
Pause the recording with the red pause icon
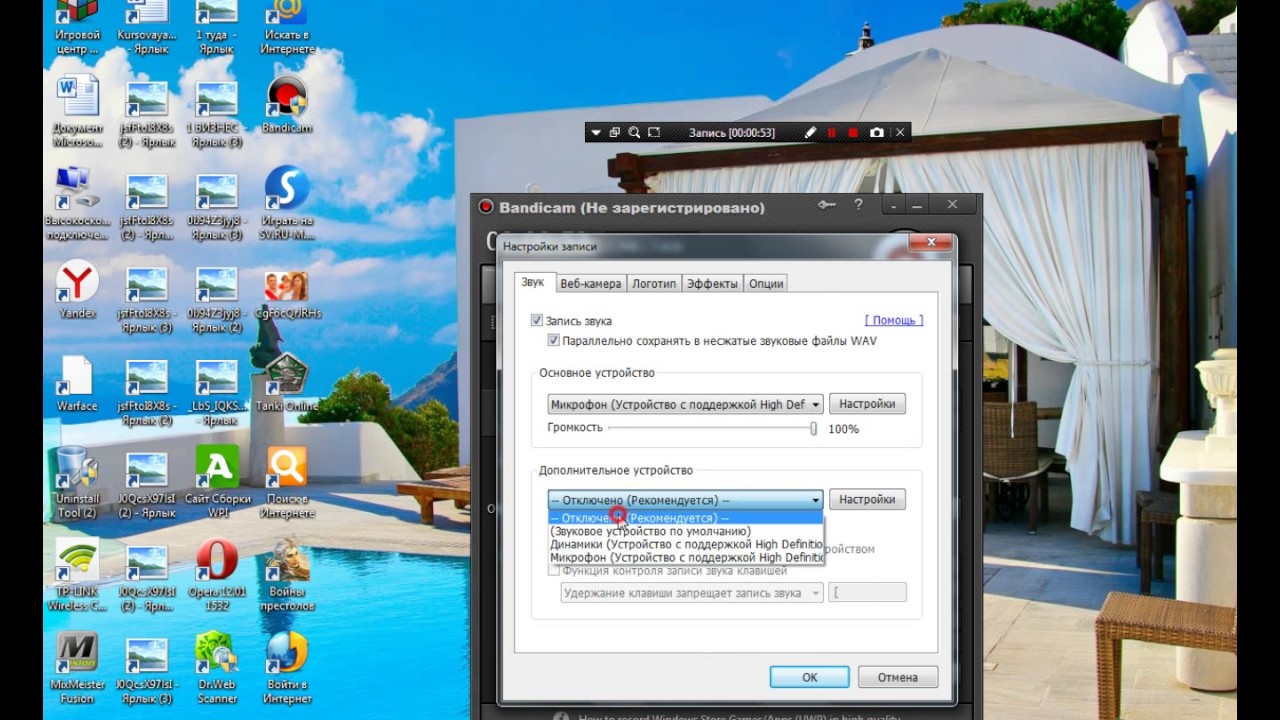pyautogui.click(x=831, y=132)
